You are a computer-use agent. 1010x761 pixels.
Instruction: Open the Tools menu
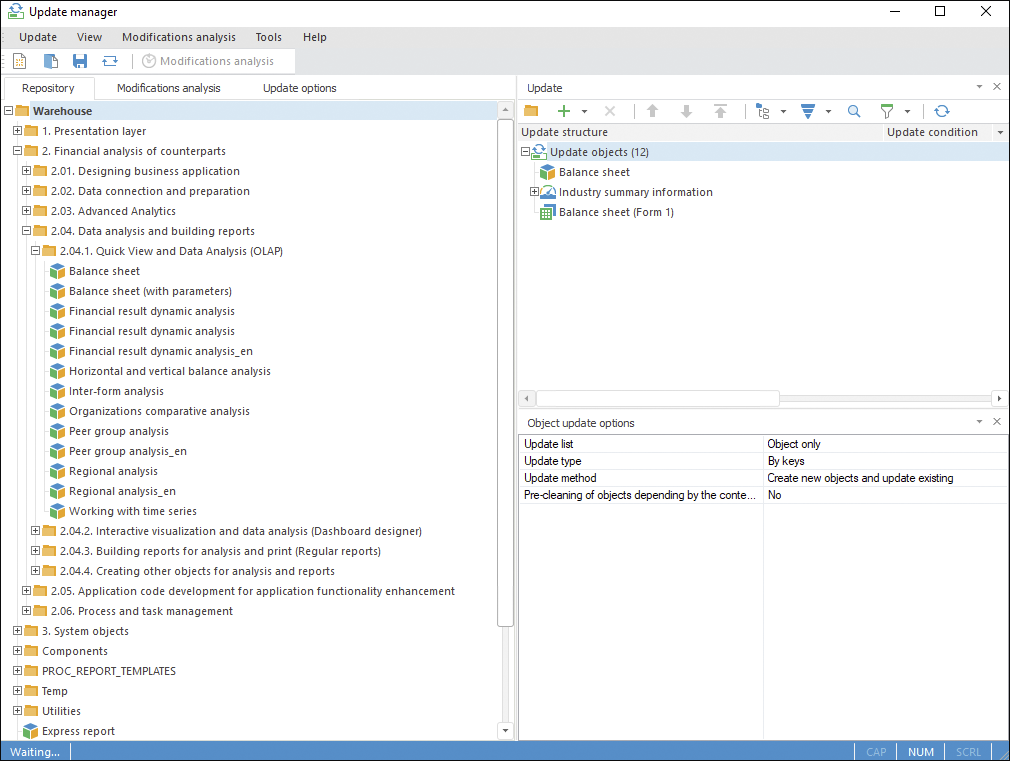click(x=268, y=37)
